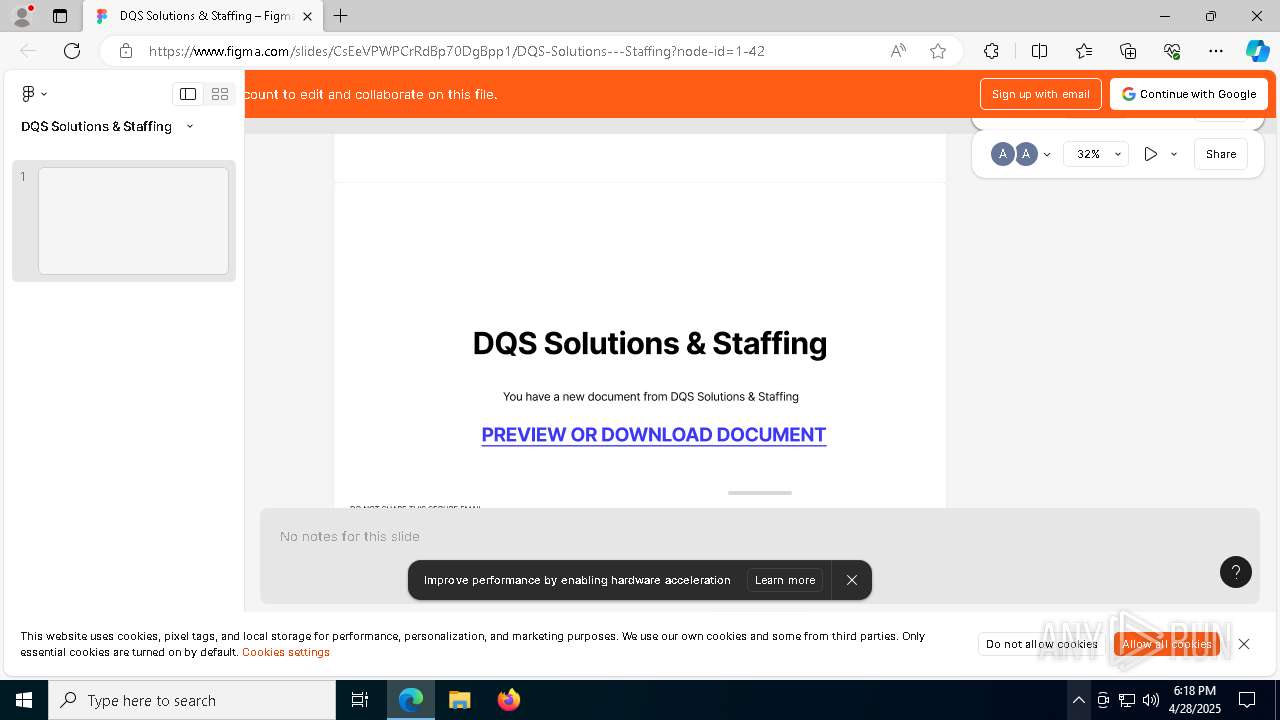The image size is (1280, 720).
Task: Open a new browser tab
Action: pyautogui.click(x=341, y=16)
